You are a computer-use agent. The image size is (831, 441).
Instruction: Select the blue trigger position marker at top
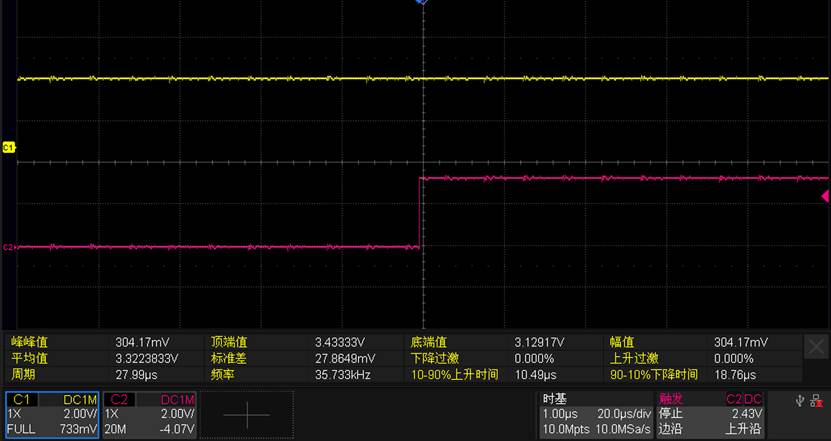click(422, 3)
